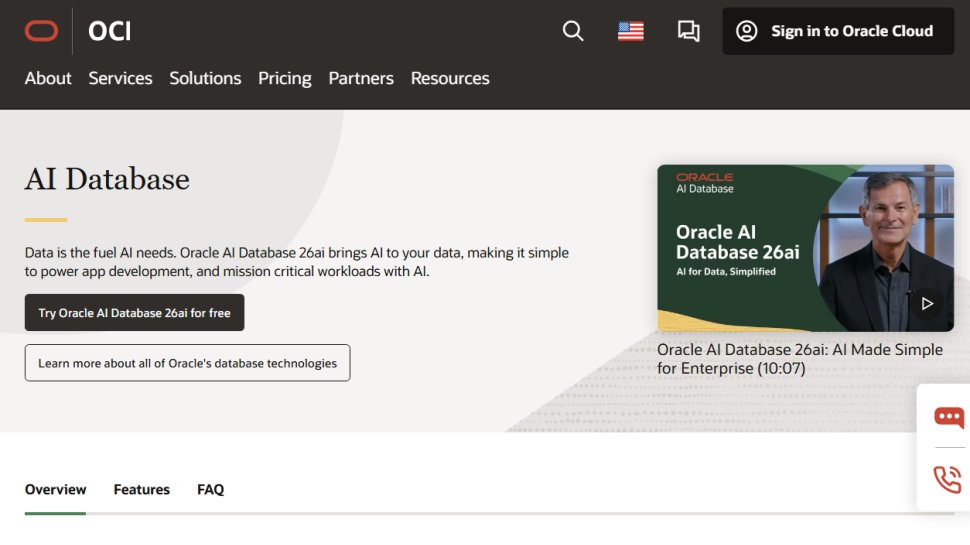Open the contact chat bubbles icon in header
970x545 pixels.
pyautogui.click(x=689, y=31)
